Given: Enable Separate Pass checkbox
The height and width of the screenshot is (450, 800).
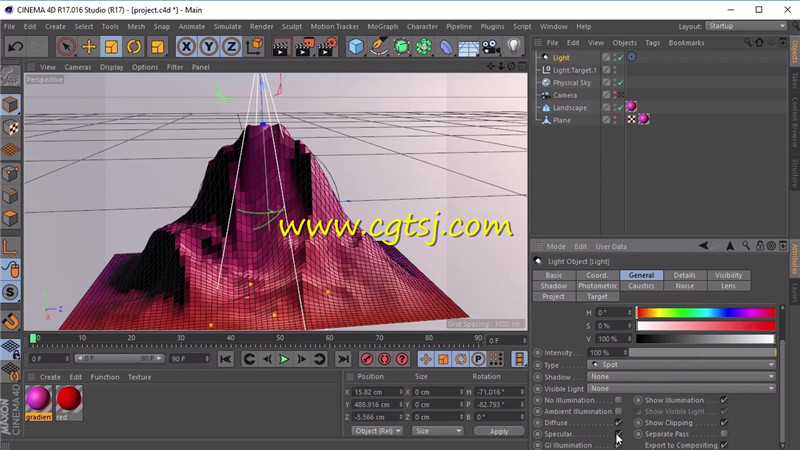Looking at the screenshot, I should point(724,434).
